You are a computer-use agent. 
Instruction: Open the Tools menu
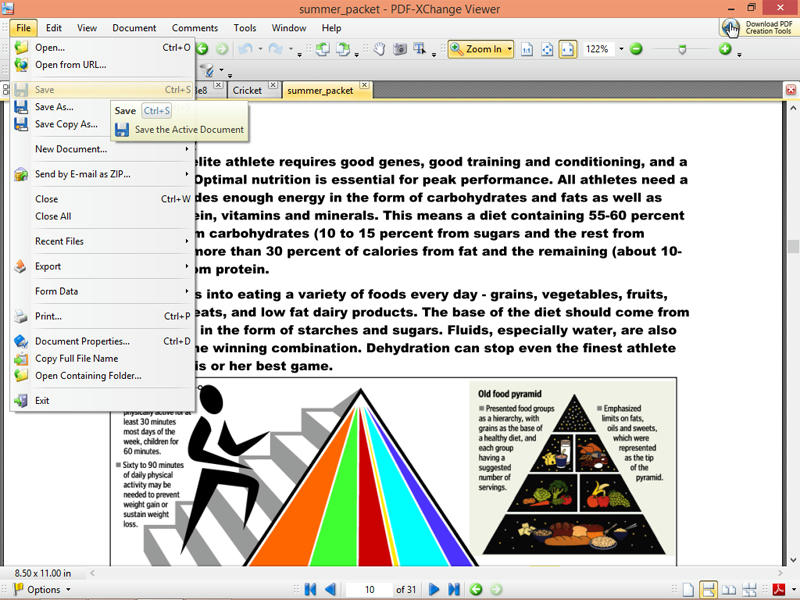click(245, 28)
